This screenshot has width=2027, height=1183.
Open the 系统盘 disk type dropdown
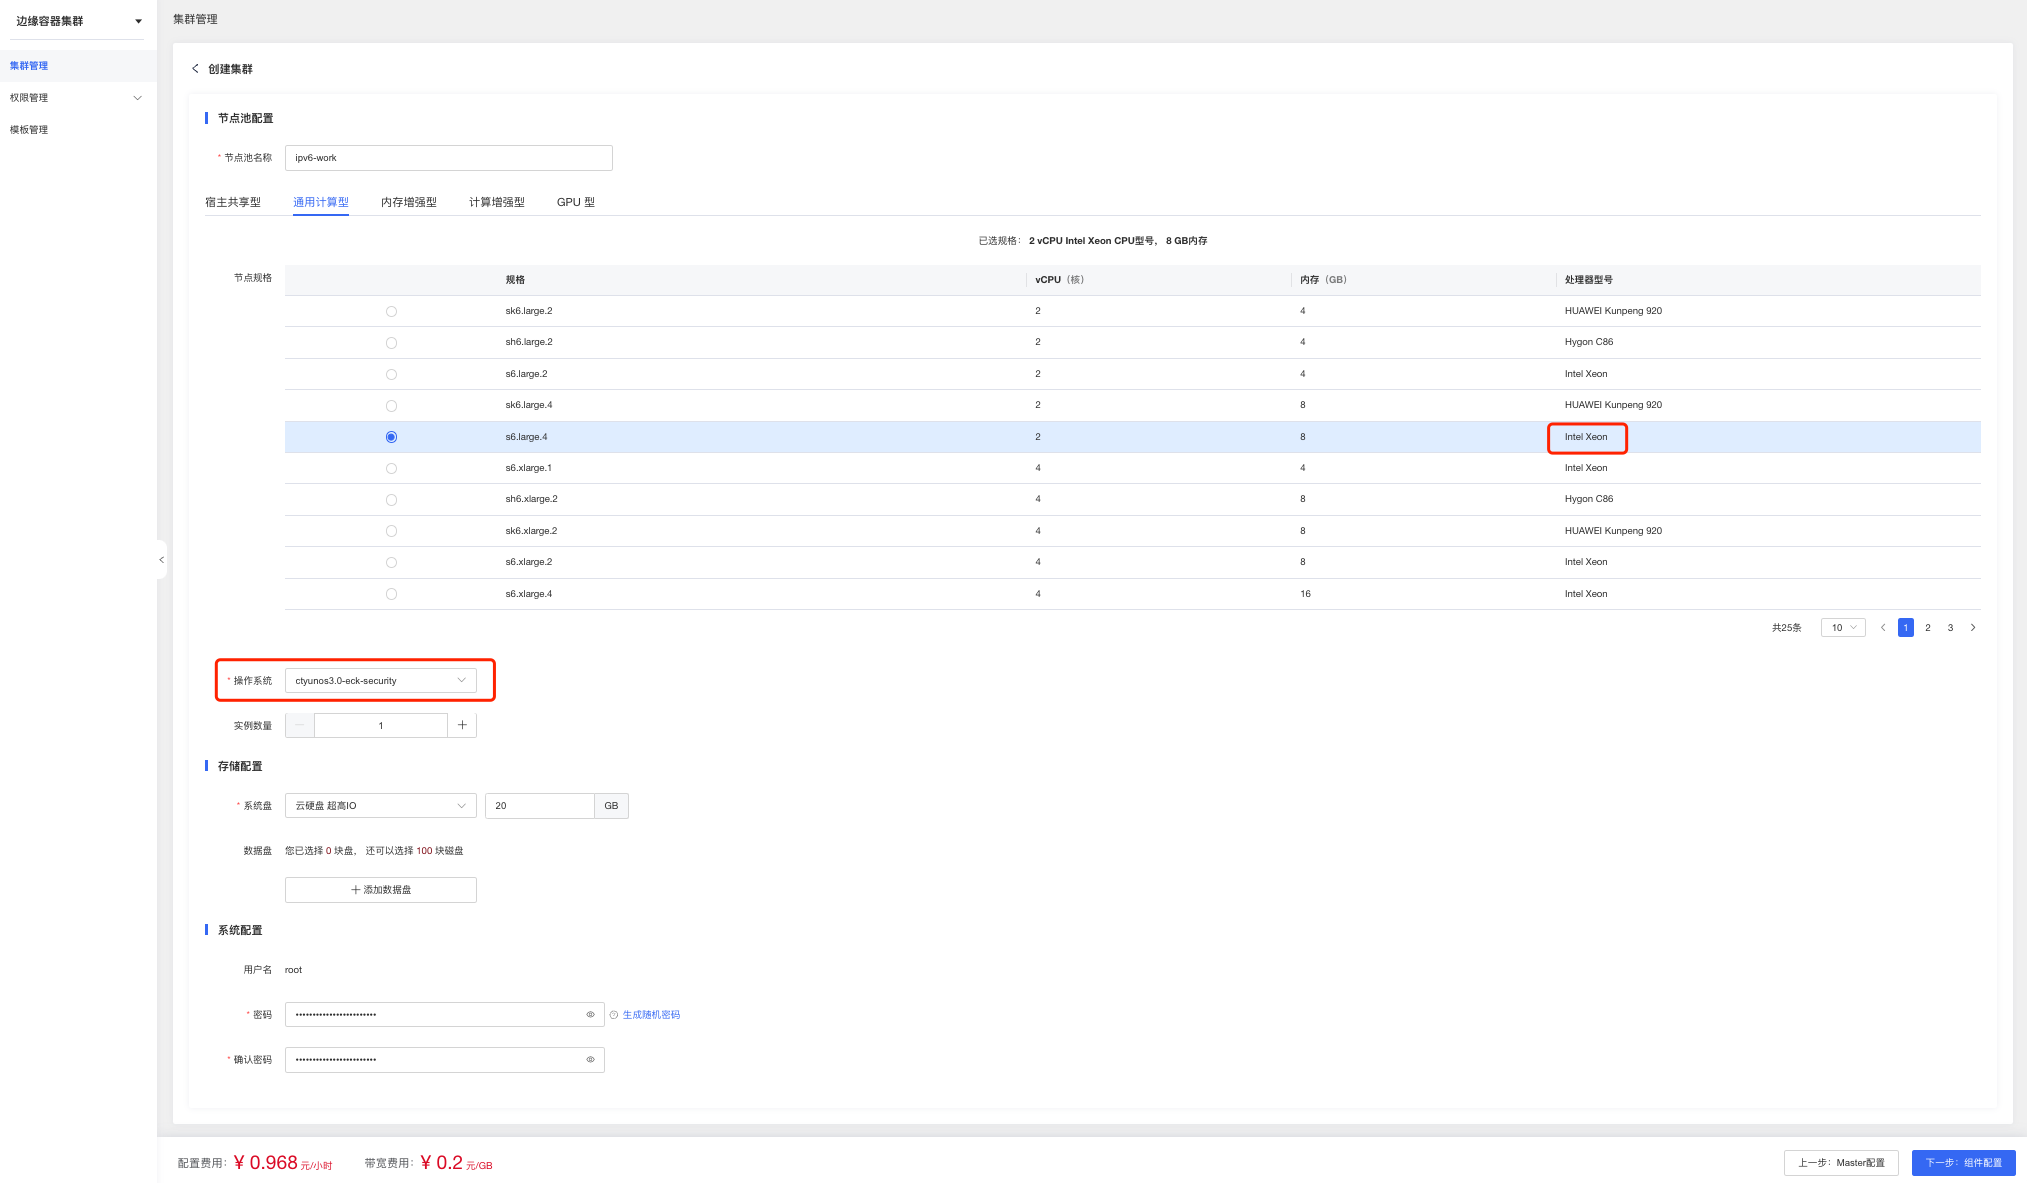point(380,806)
